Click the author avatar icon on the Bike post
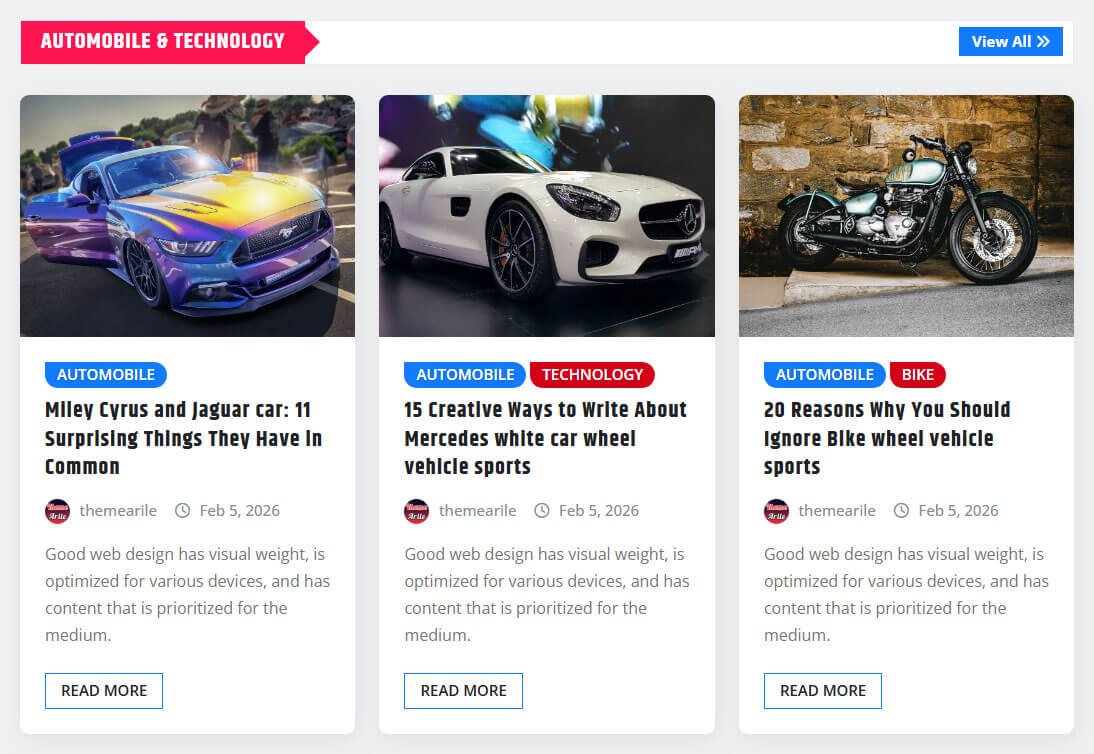 tap(776, 511)
